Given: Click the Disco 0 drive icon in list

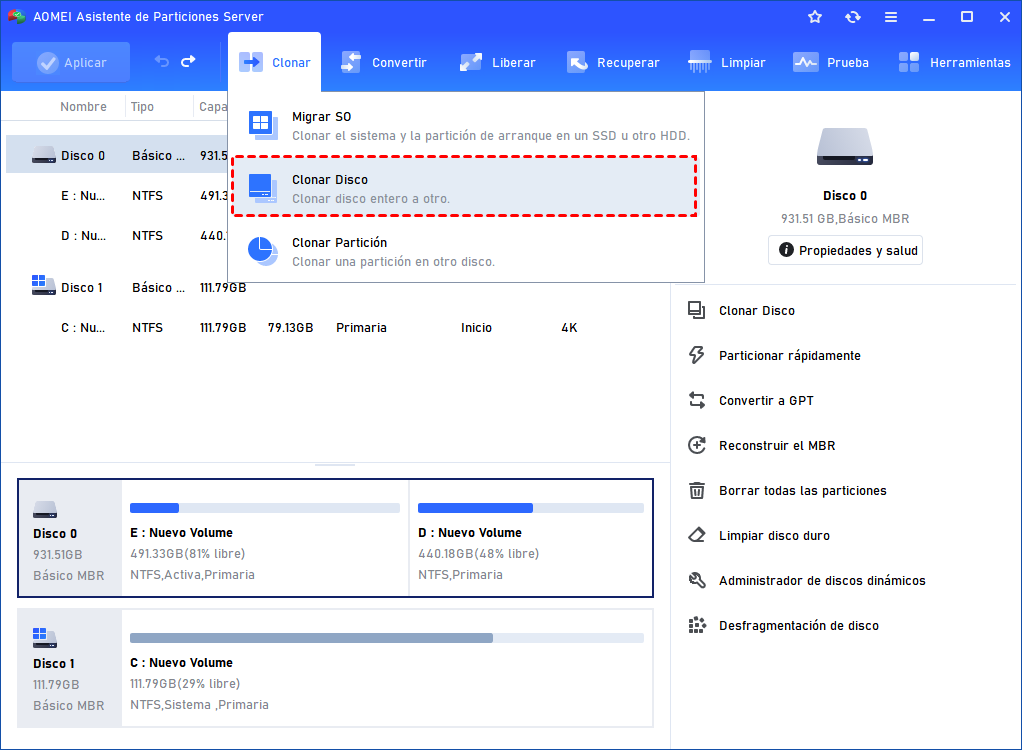Looking at the screenshot, I should click(44, 155).
